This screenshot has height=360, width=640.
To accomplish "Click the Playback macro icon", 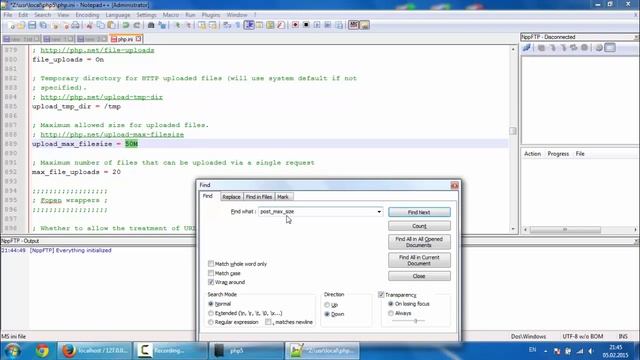I will click(317, 25).
